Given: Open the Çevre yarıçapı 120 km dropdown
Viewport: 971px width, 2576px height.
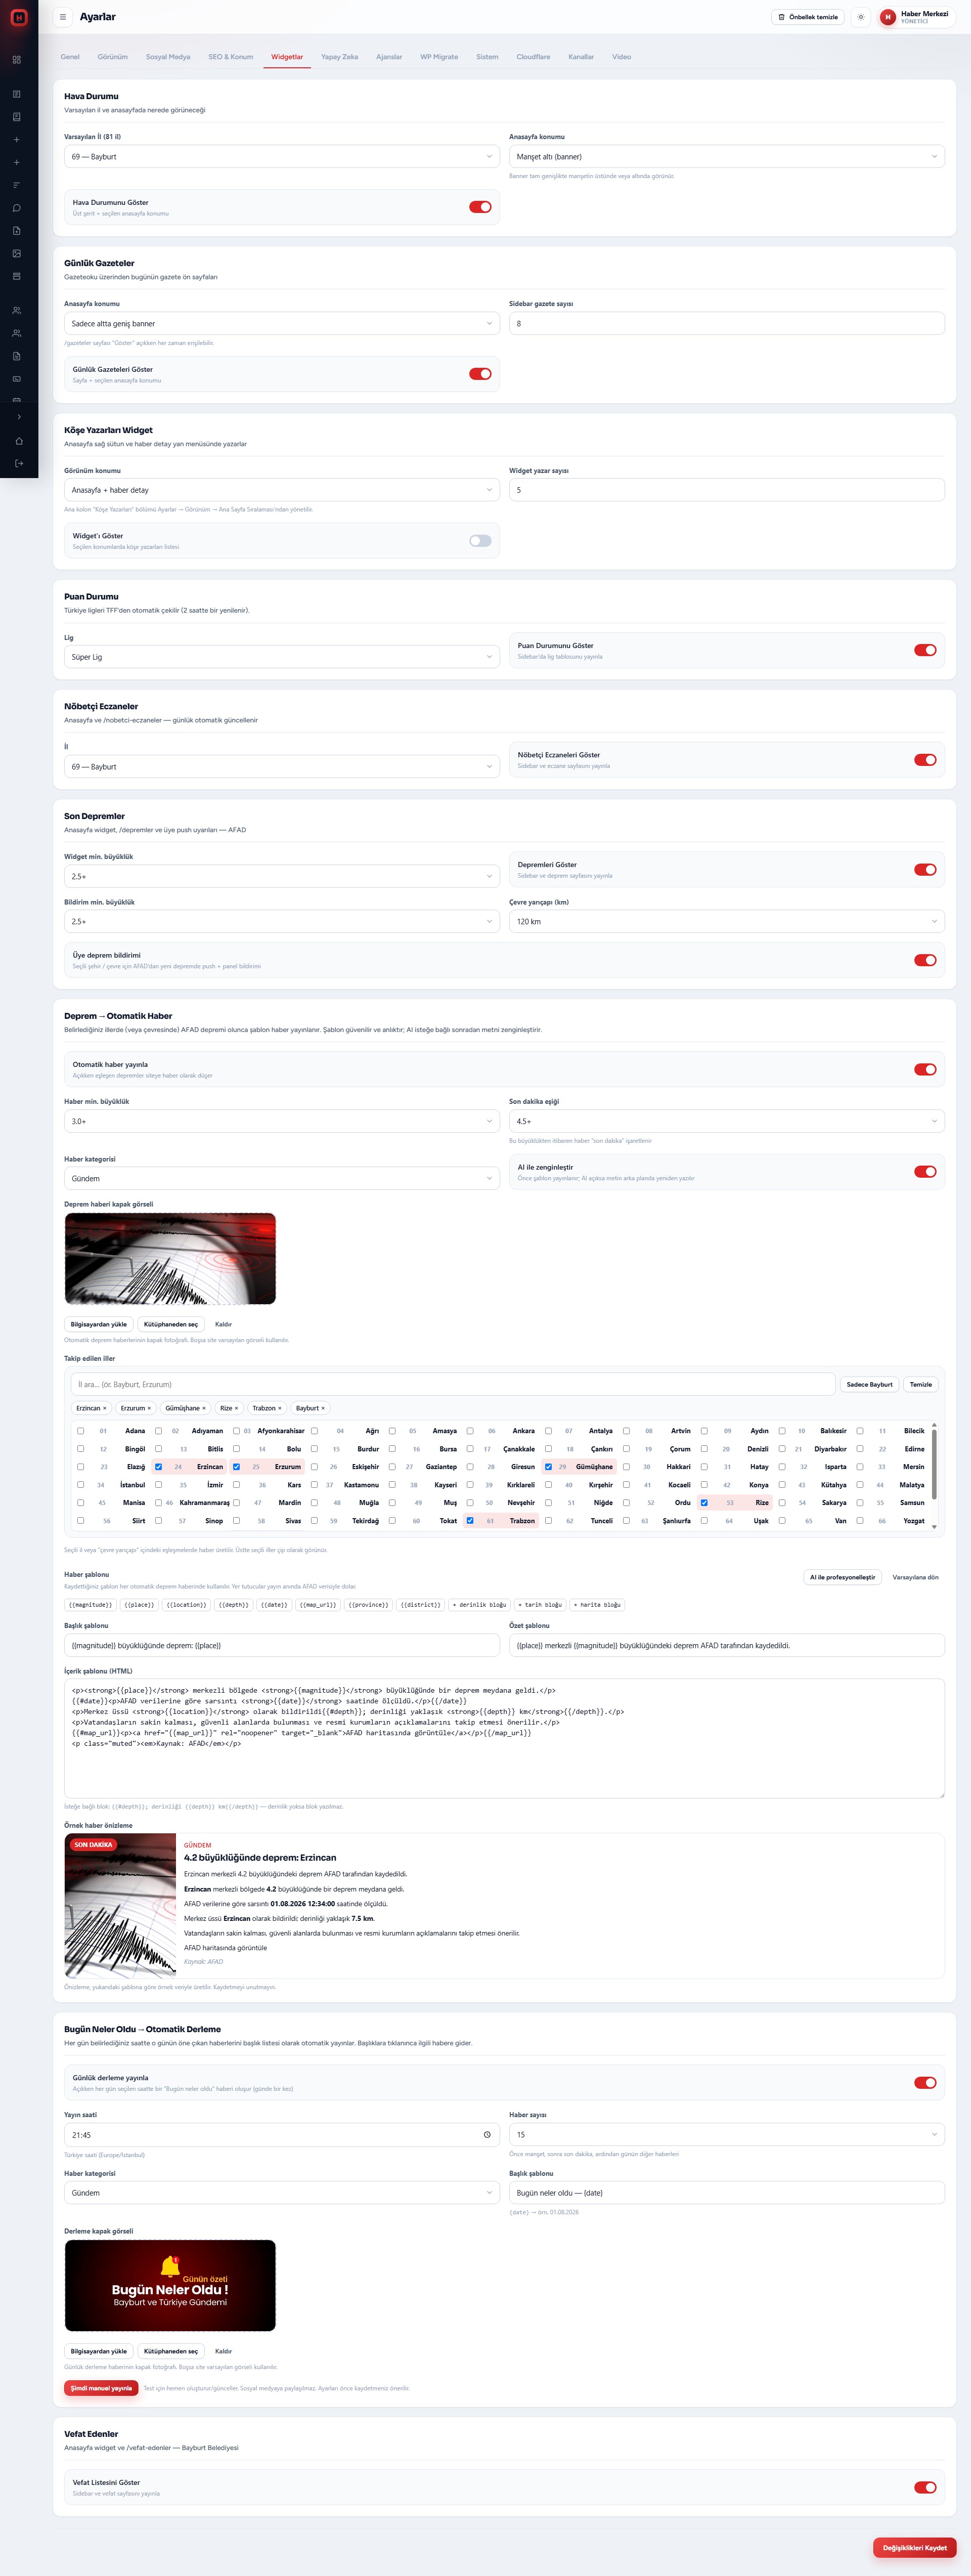Looking at the screenshot, I should [x=727, y=922].
